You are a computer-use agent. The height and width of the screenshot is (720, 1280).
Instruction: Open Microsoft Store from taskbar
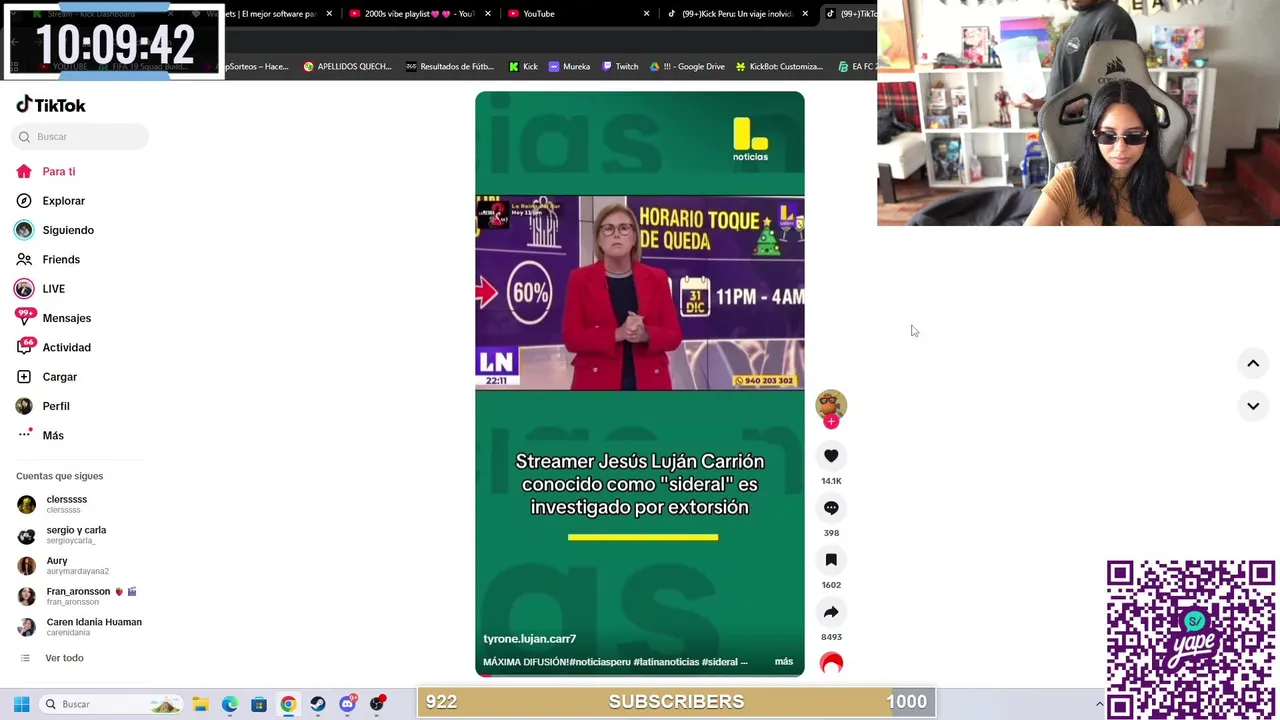[259, 705]
